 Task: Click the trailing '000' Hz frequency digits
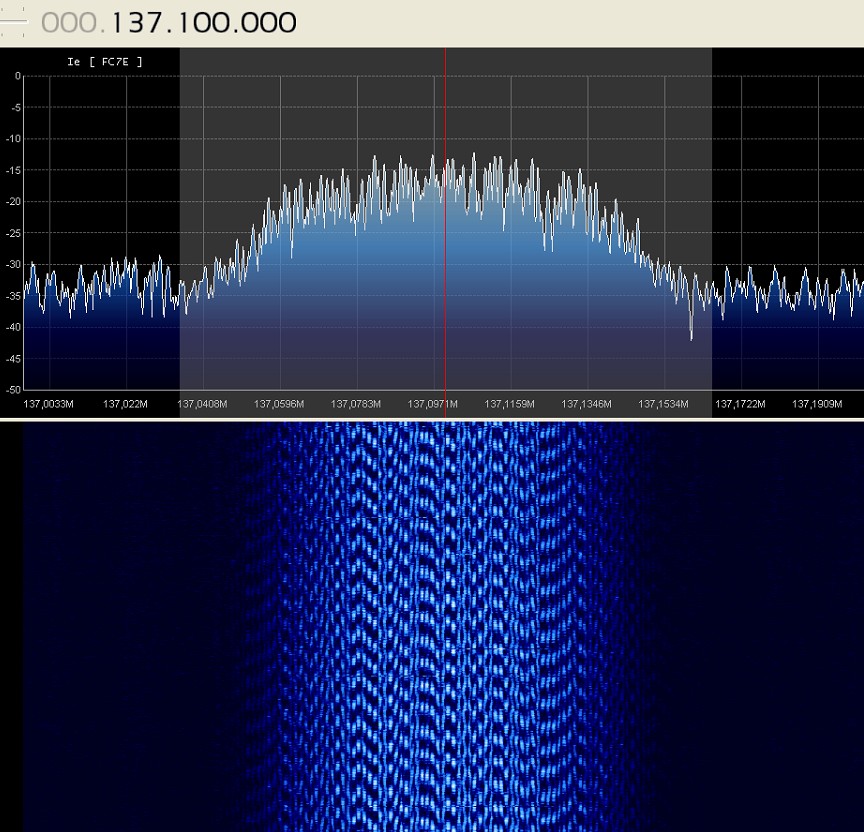pyautogui.click(x=269, y=23)
